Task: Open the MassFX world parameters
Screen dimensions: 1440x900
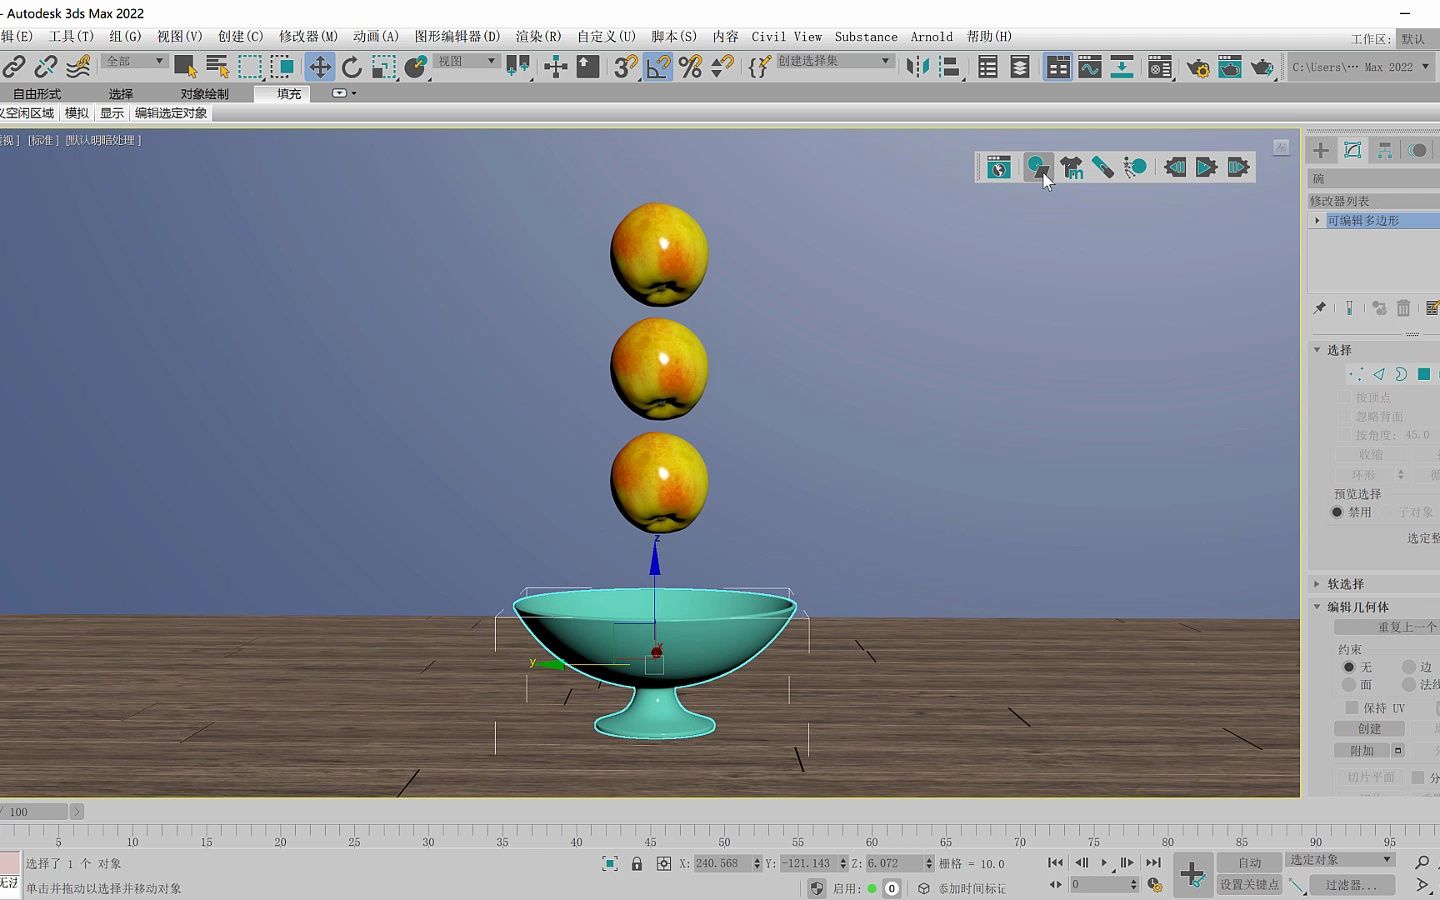Action: 996,167
